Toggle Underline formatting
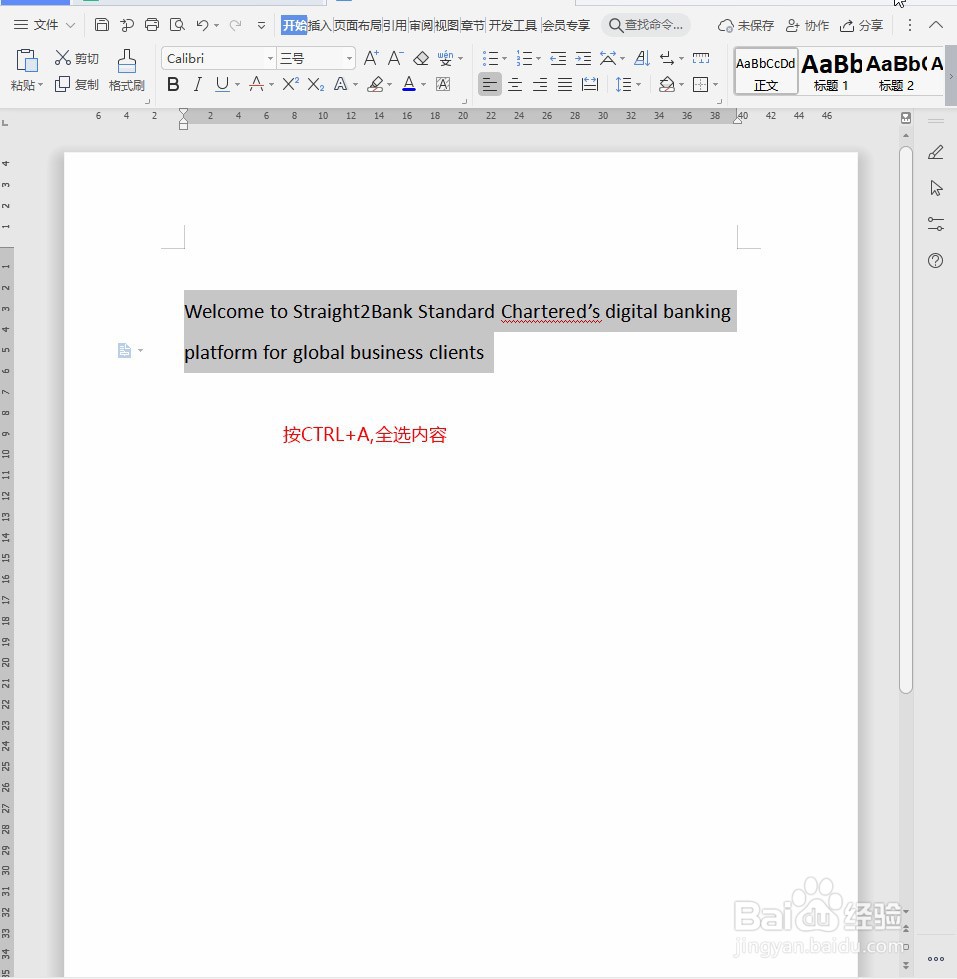 tap(222, 84)
